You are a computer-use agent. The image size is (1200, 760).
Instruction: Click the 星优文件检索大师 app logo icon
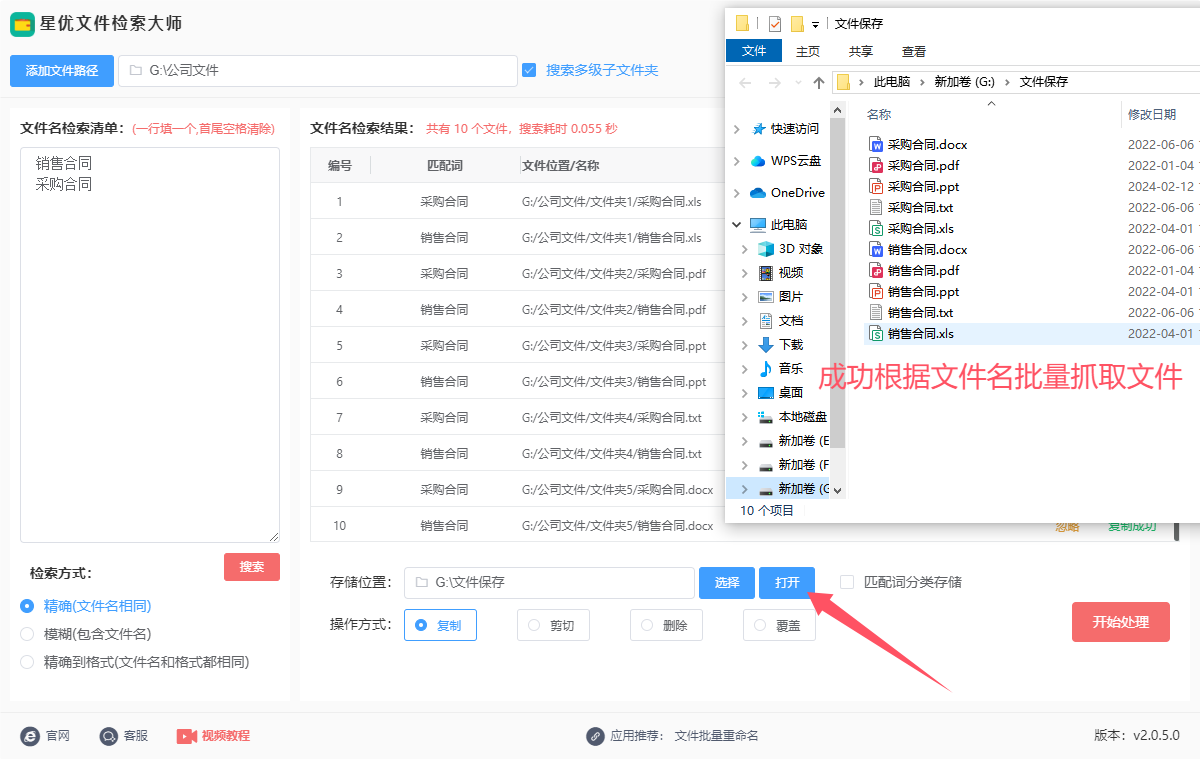coord(22,24)
